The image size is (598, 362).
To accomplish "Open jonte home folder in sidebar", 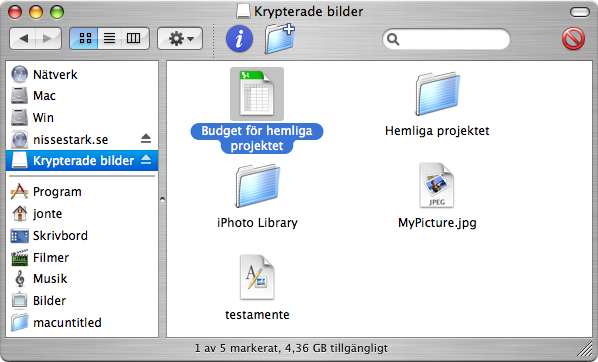I will (82, 214).
